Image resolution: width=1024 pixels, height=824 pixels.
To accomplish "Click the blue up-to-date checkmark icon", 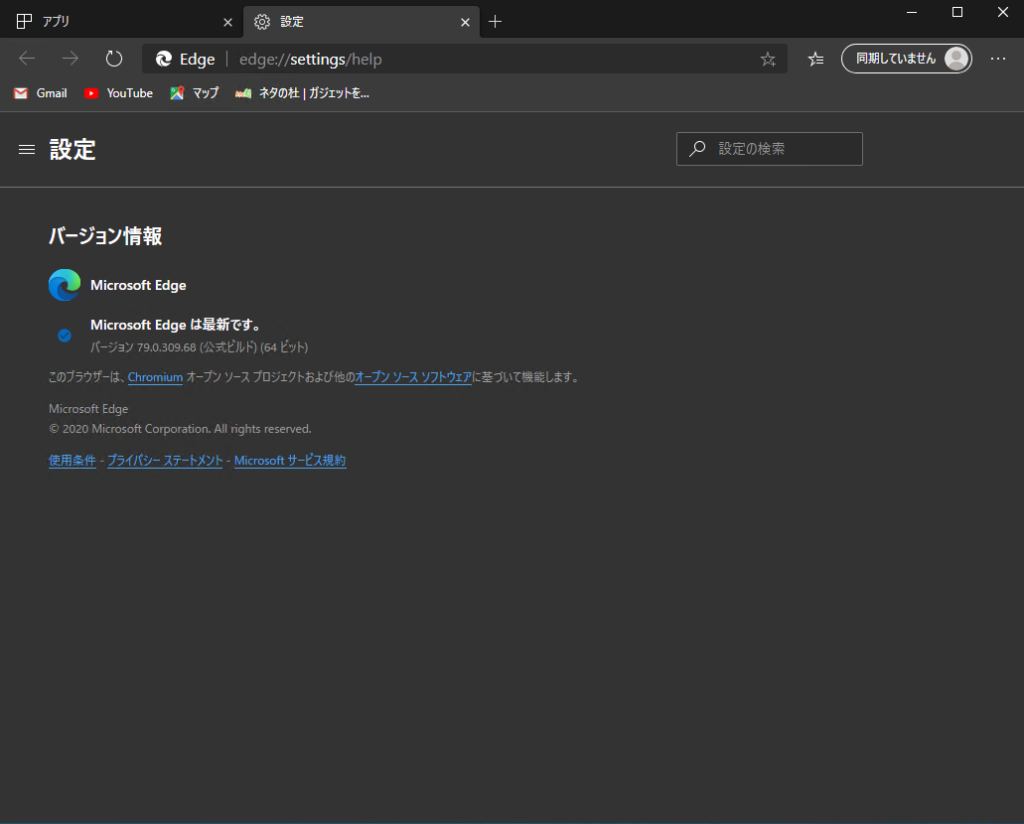I will pyautogui.click(x=64, y=336).
